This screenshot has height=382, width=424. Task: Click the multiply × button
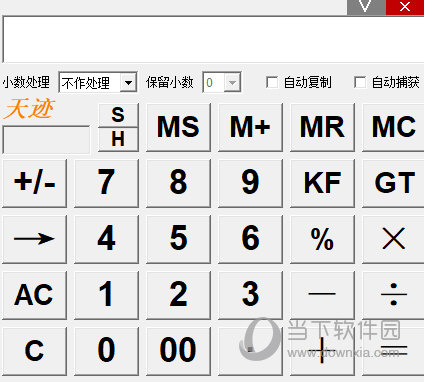pyautogui.click(x=393, y=239)
